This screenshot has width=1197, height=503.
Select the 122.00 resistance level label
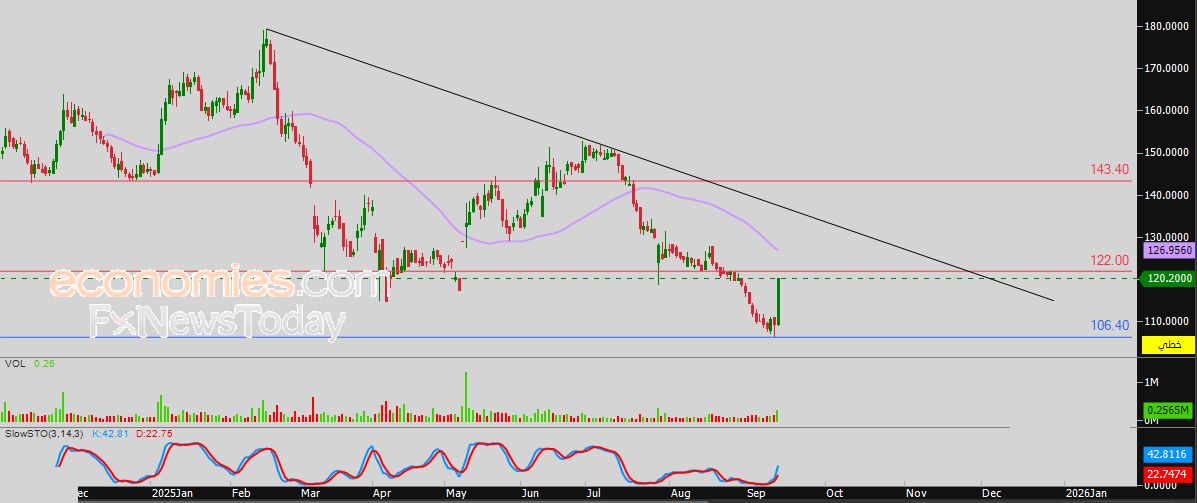tap(1109, 260)
